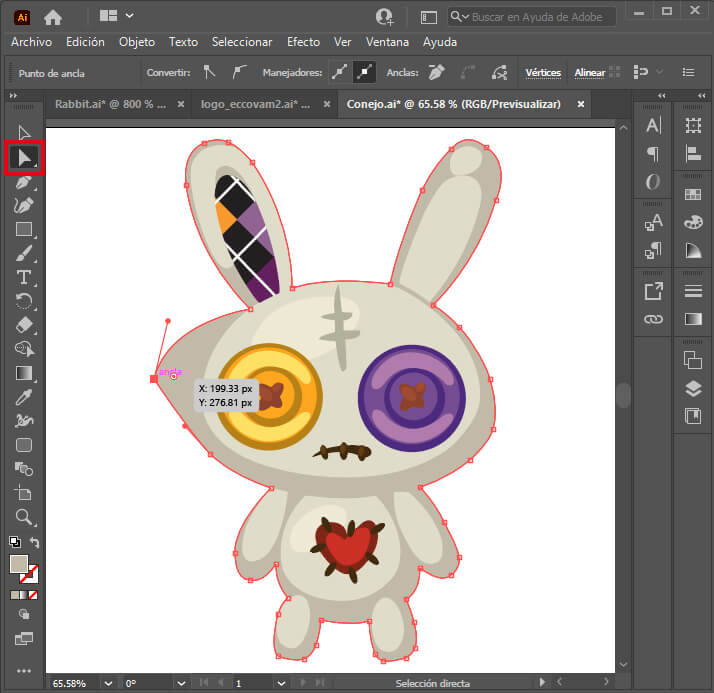Convert anchor point to smooth
Viewport: 714px width, 693px height.
[239, 72]
